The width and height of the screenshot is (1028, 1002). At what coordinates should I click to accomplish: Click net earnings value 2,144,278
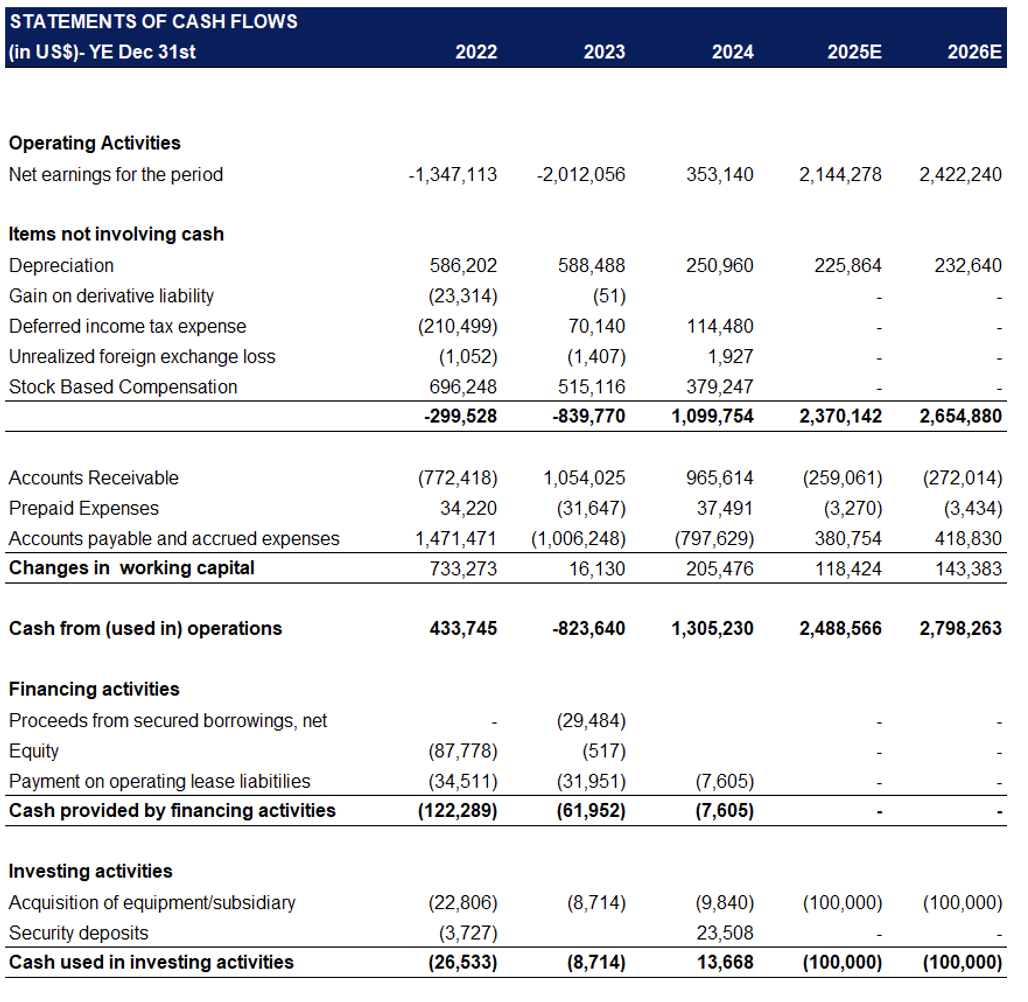(840, 175)
